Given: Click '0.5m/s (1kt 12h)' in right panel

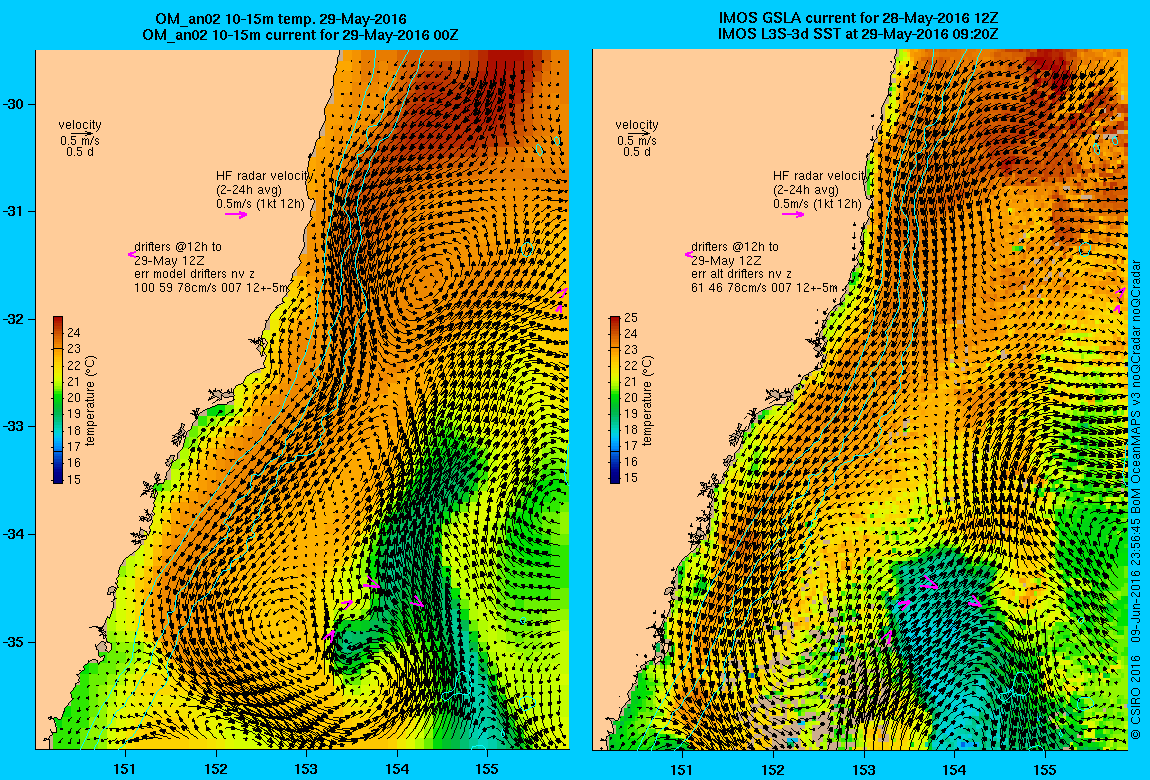Looking at the screenshot, I should (817, 204).
